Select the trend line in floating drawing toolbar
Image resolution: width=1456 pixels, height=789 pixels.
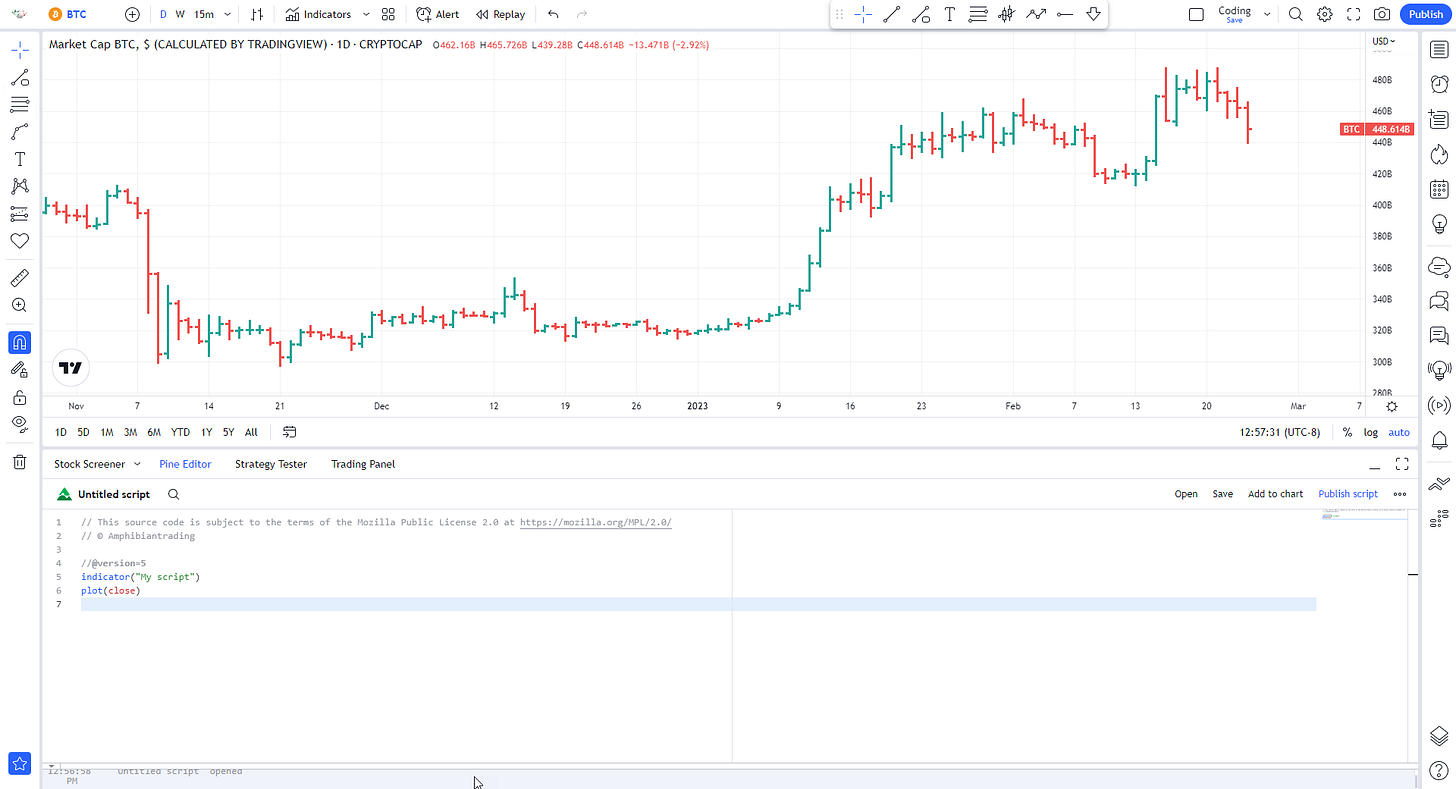pyautogui.click(x=892, y=14)
